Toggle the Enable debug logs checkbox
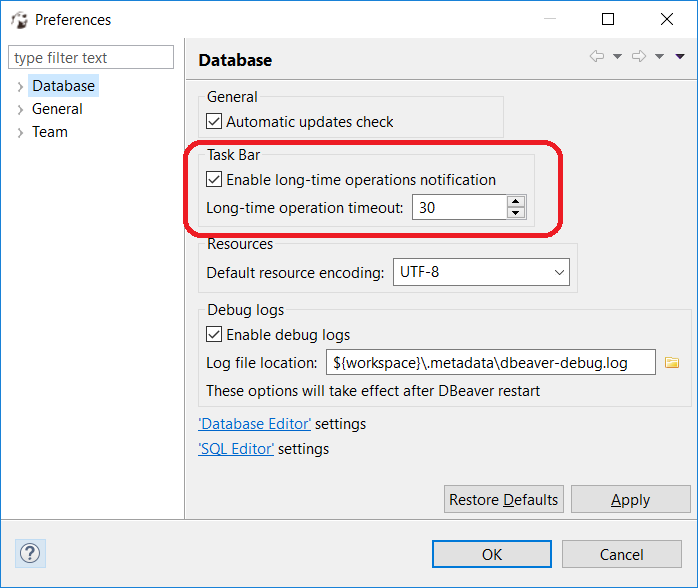Screen dimensions: 698x588 point(214,335)
